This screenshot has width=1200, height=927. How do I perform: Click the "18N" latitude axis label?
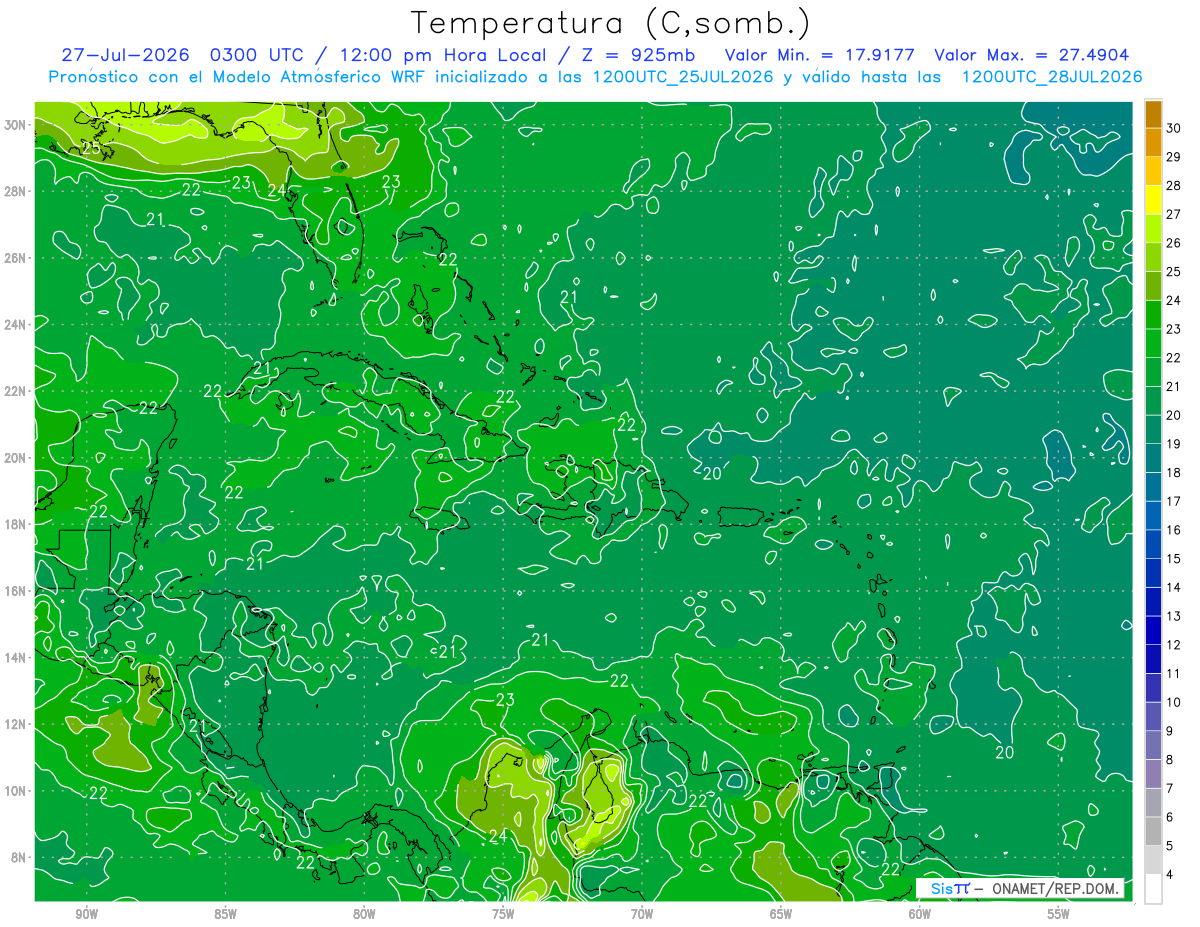(x=16, y=524)
